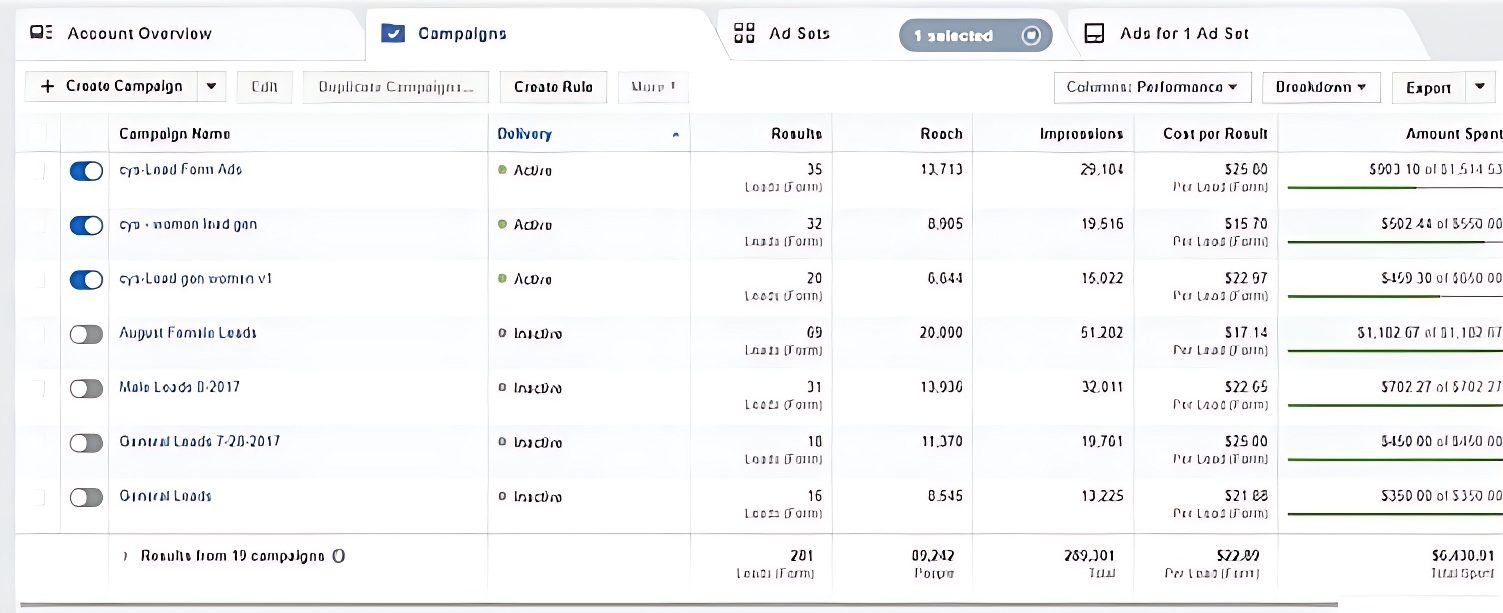Open the Export options arrow
Screen dimensions: 1503x613
coord(1480,87)
